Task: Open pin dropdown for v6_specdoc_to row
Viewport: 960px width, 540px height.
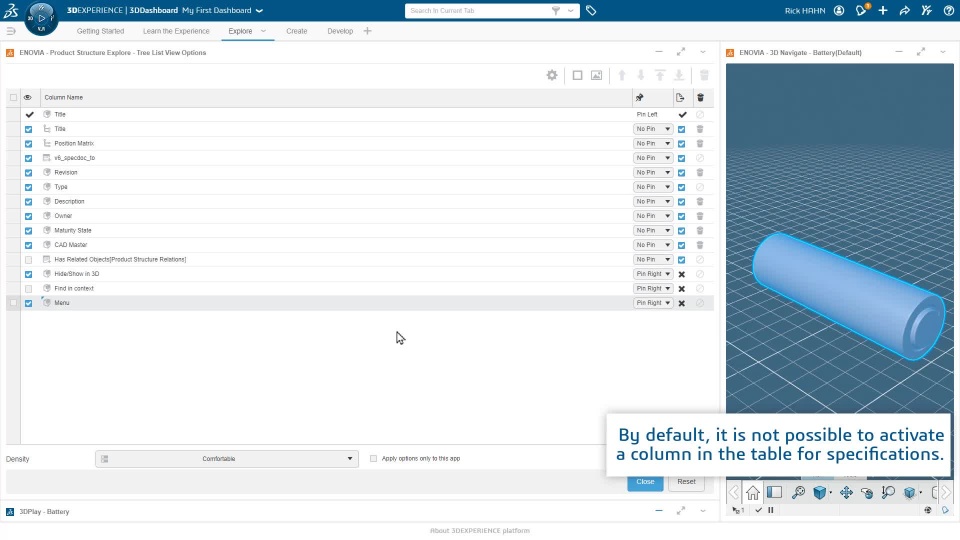Action: click(x=653, y=158)
